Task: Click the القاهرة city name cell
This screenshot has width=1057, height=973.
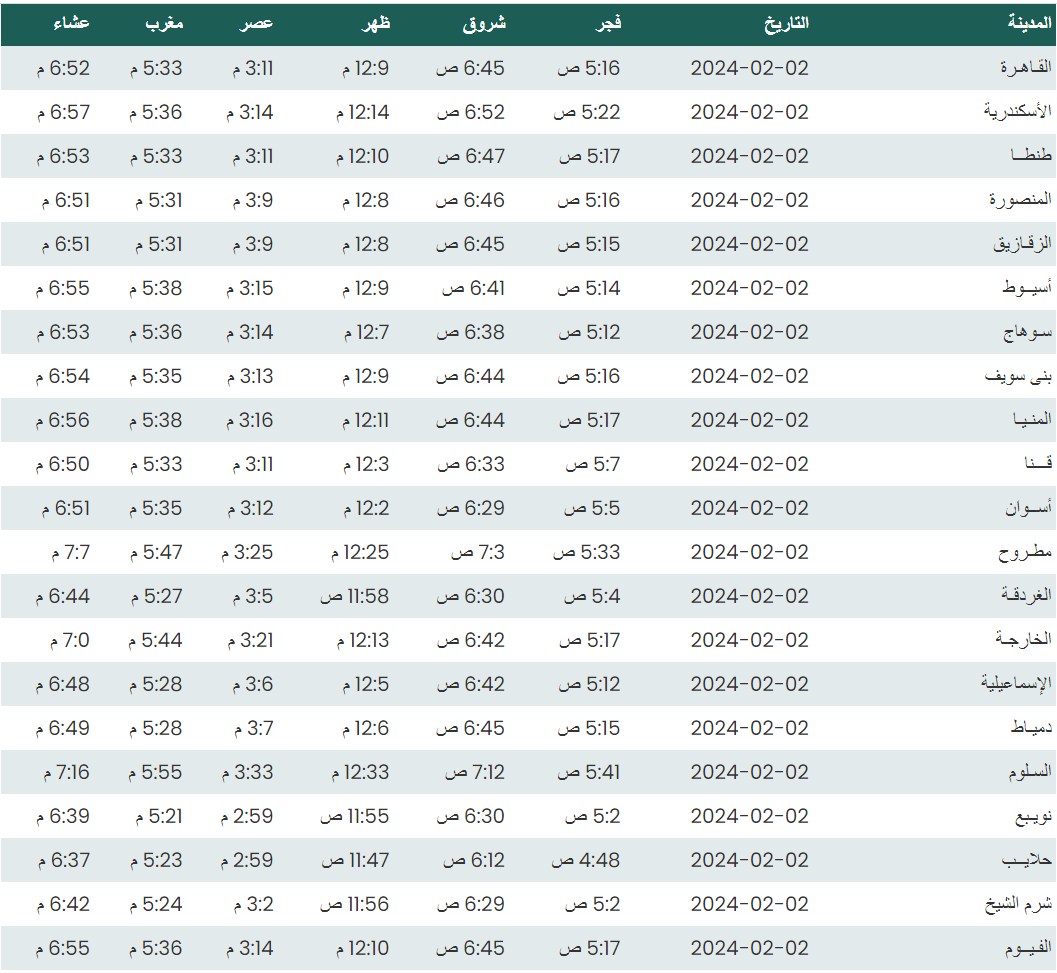Action: tap(1026, 68)
